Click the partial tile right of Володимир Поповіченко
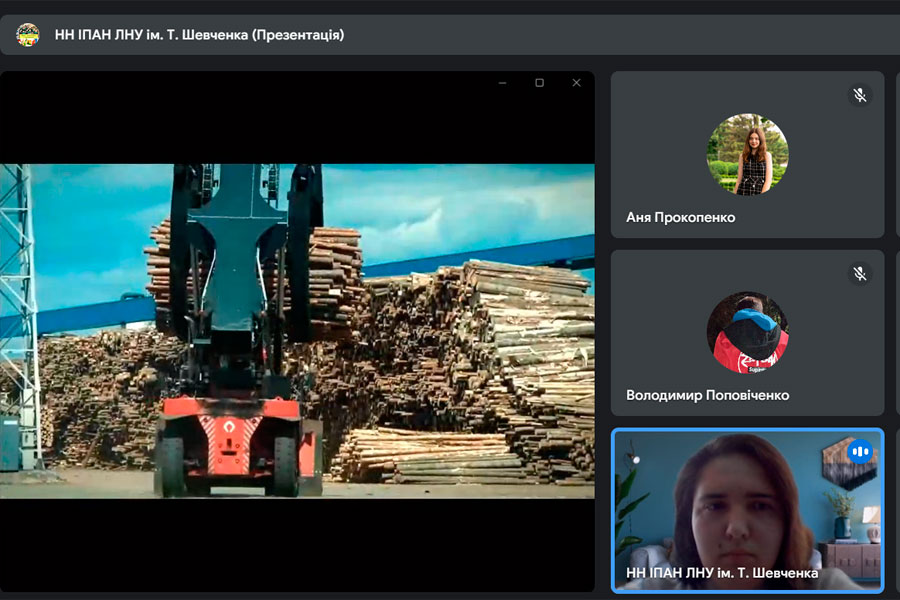Image resolution: width=900 pixels, height=600 pixels. click(897, 332)
